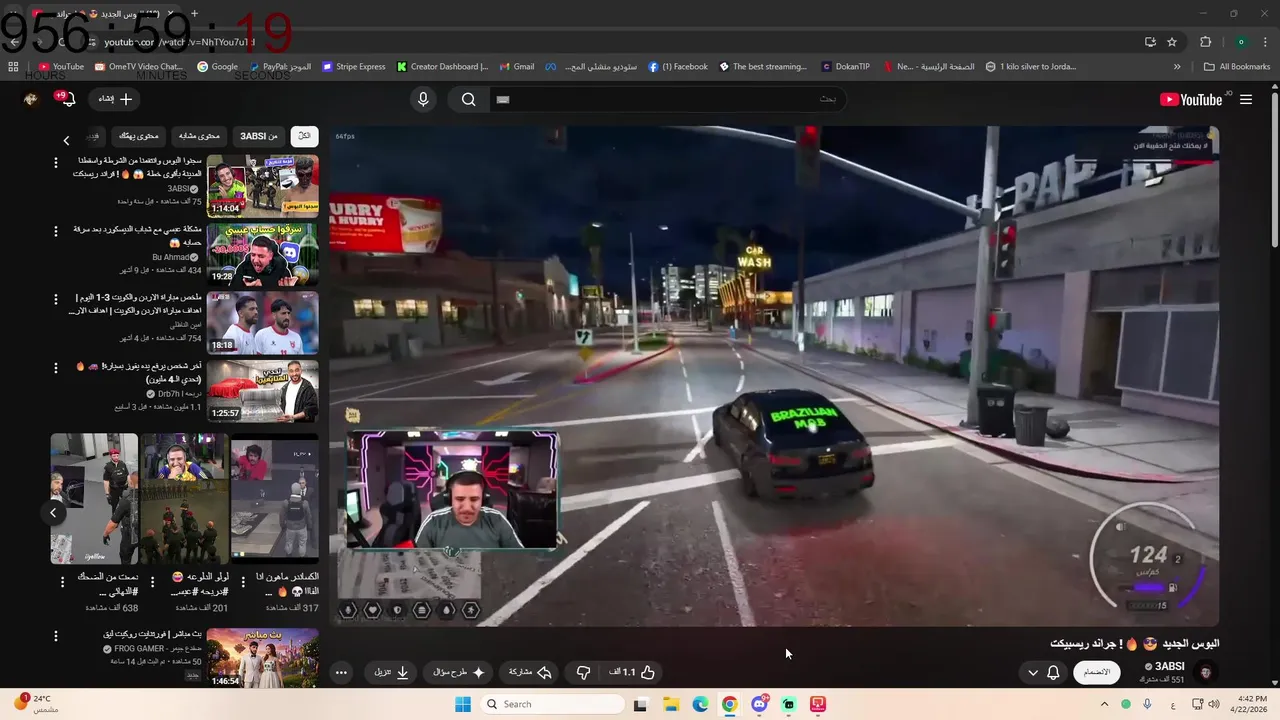Screen dimensions: 1280x720
Task: Click the Windows Start button
Action: click(x=463, y=704)
